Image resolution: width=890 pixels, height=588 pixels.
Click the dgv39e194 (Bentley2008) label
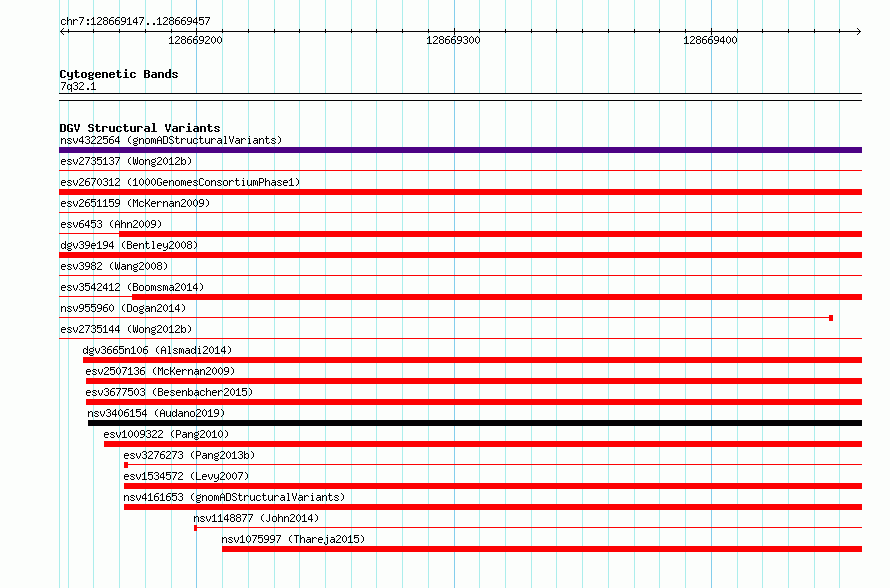pyautogui.click(x=129, y=245)
